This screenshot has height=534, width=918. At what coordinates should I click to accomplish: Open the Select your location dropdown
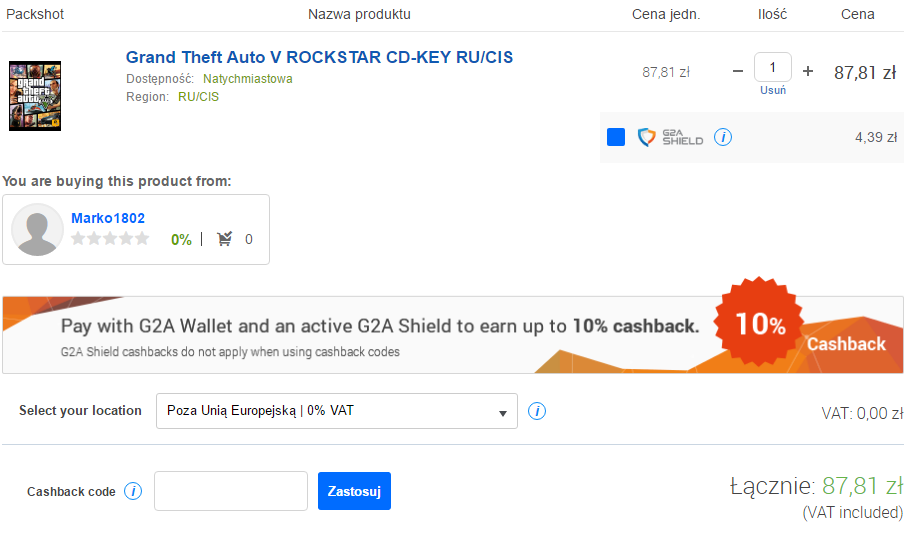(x=337, y=411)
